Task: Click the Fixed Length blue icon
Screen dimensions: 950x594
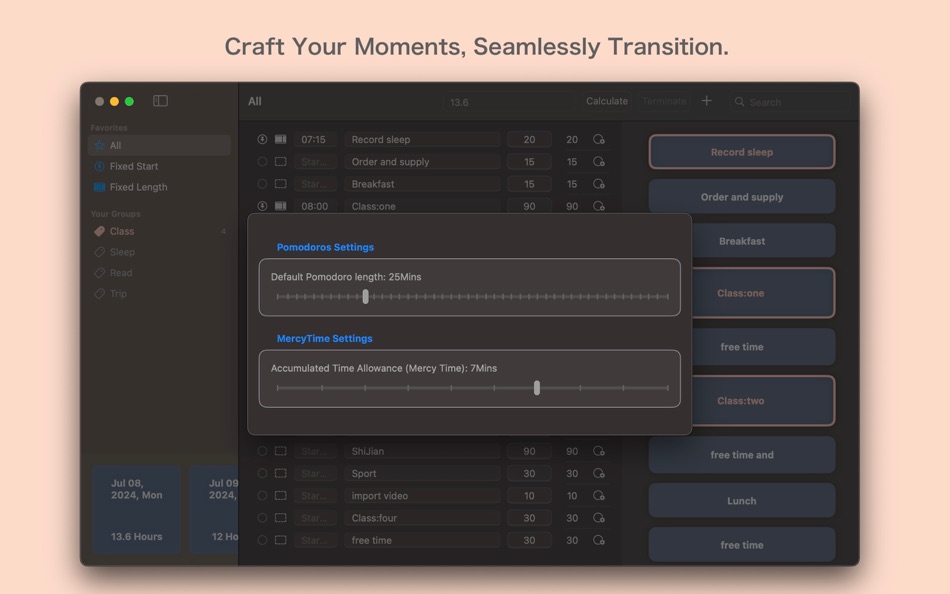Action: [99, 187]
